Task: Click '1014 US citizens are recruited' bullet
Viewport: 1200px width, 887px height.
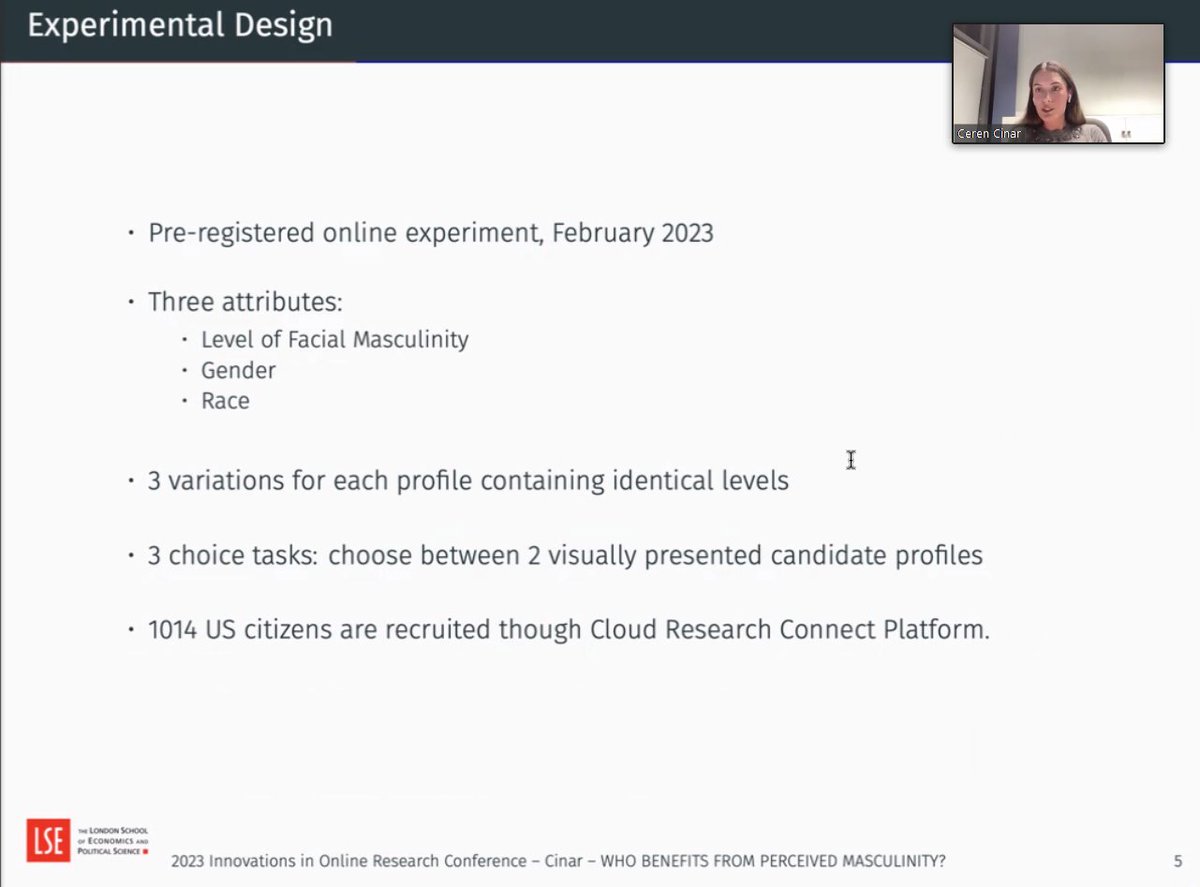Action: coord(569,630)
